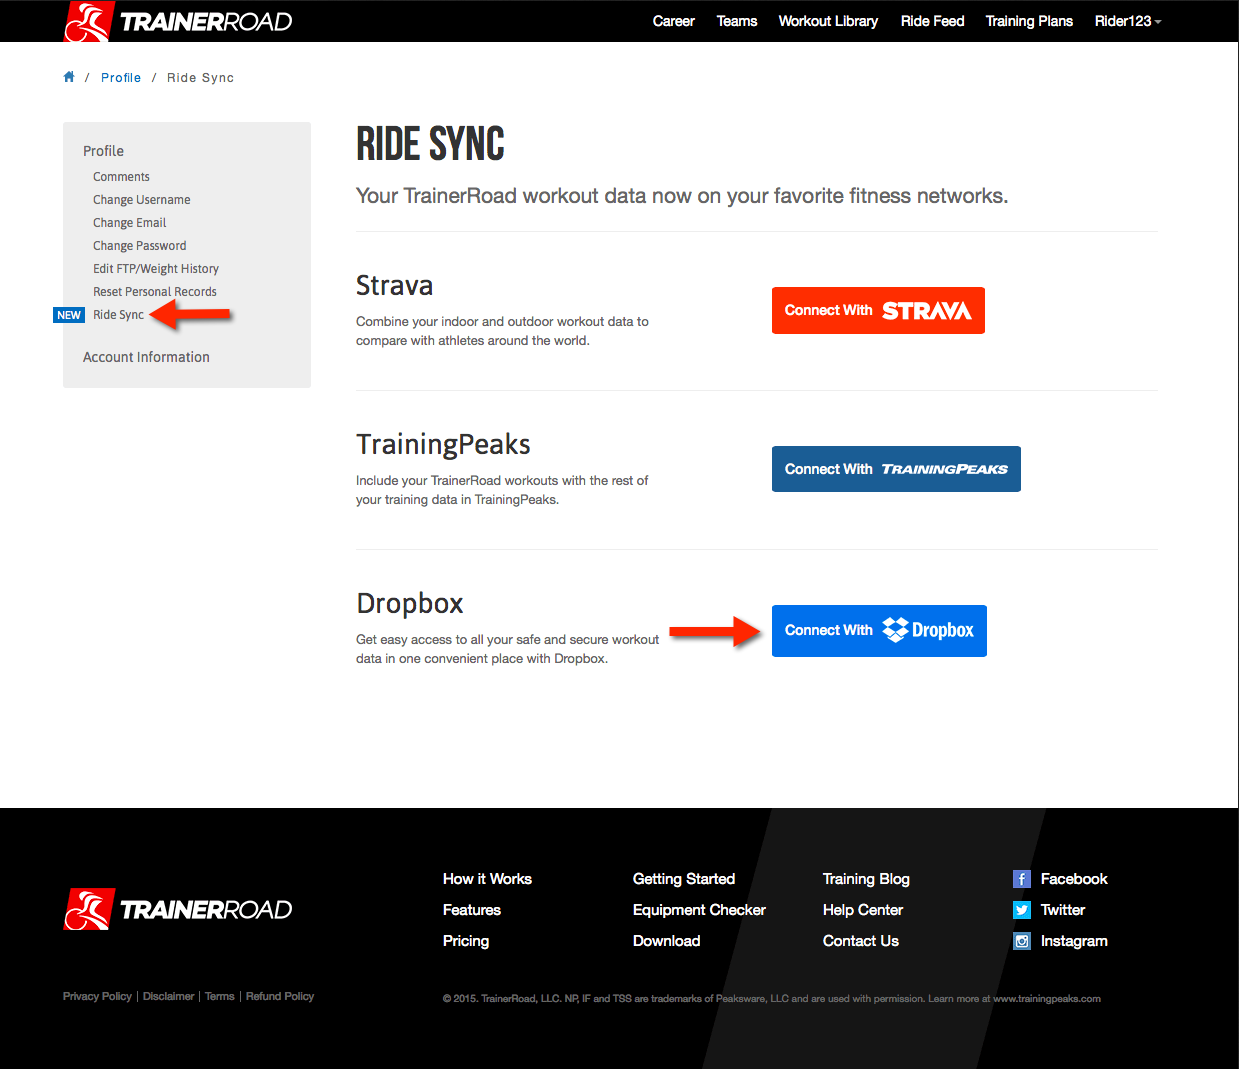
Task: Open Disclaimer footer link
Action: (169, 996)
